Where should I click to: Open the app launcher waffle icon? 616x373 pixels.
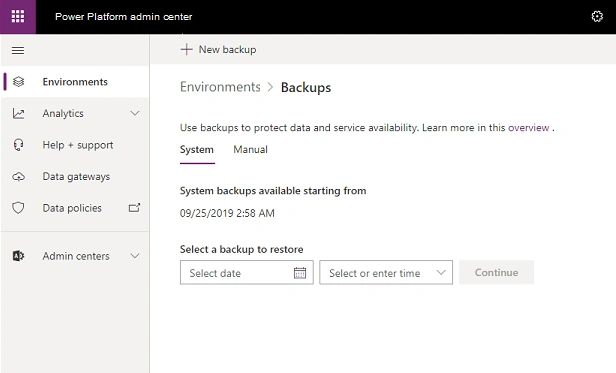click(x=18, y=17)
